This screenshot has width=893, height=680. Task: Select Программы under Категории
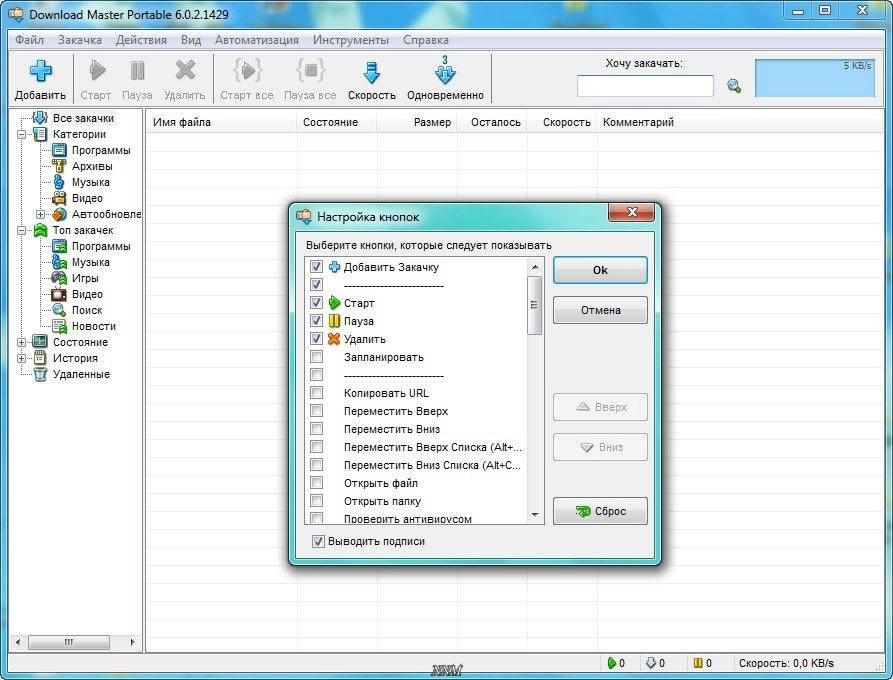tap(101, 150)
